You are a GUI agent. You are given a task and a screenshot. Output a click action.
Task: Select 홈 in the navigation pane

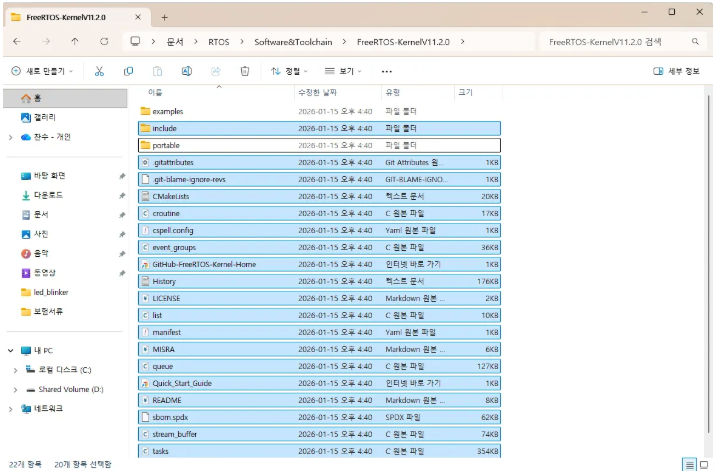[65, 98]
